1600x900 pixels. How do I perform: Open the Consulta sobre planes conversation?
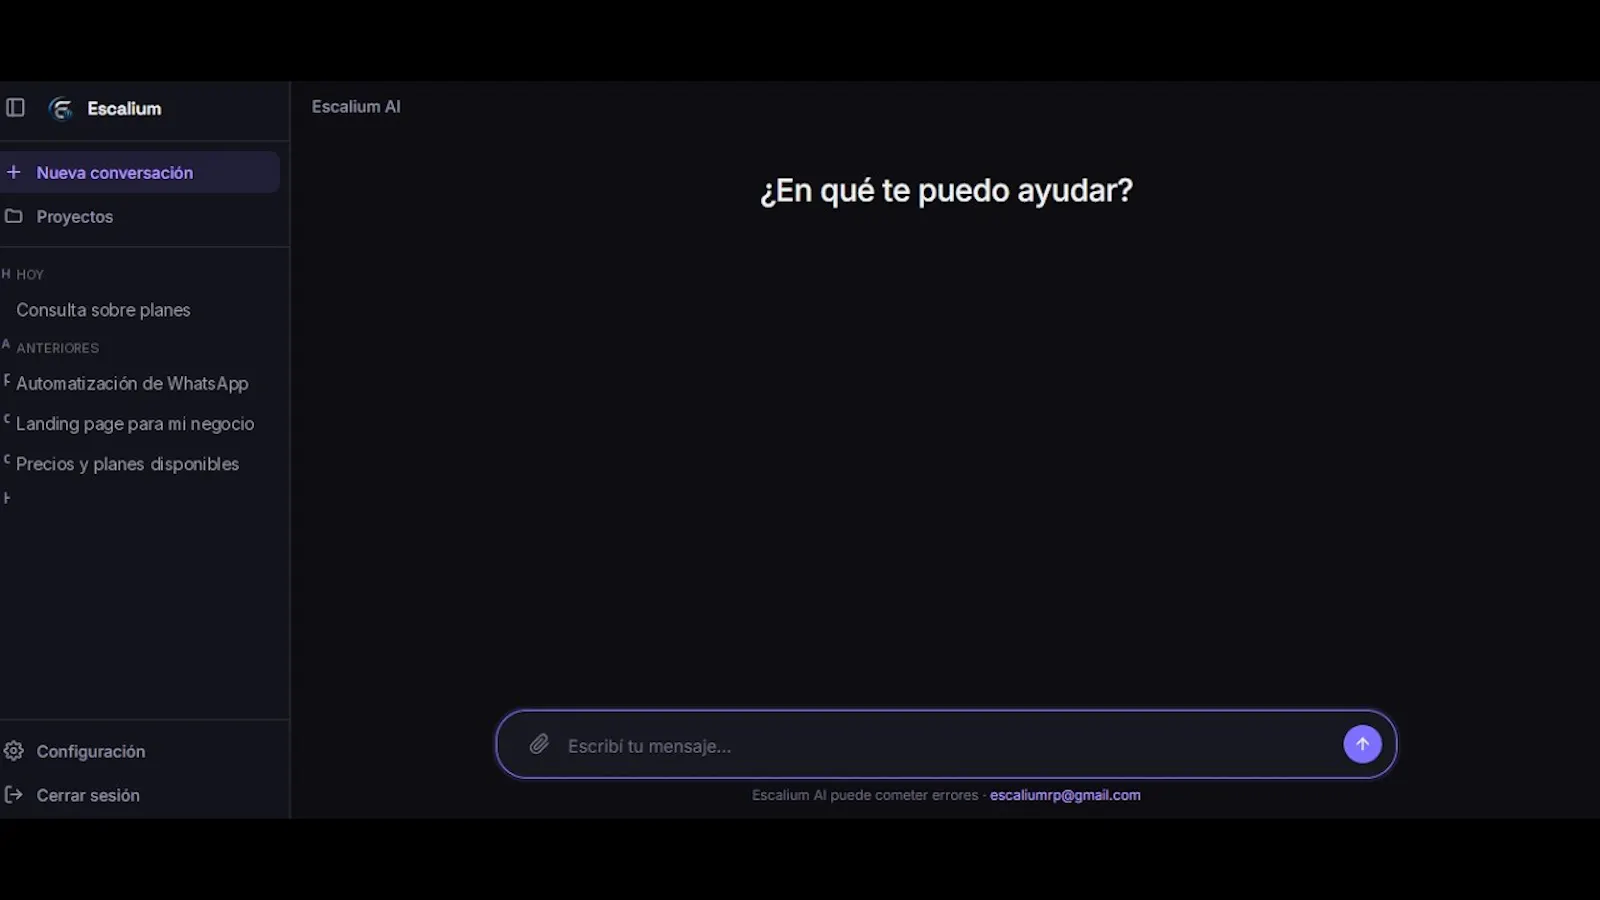click(103, 310)
